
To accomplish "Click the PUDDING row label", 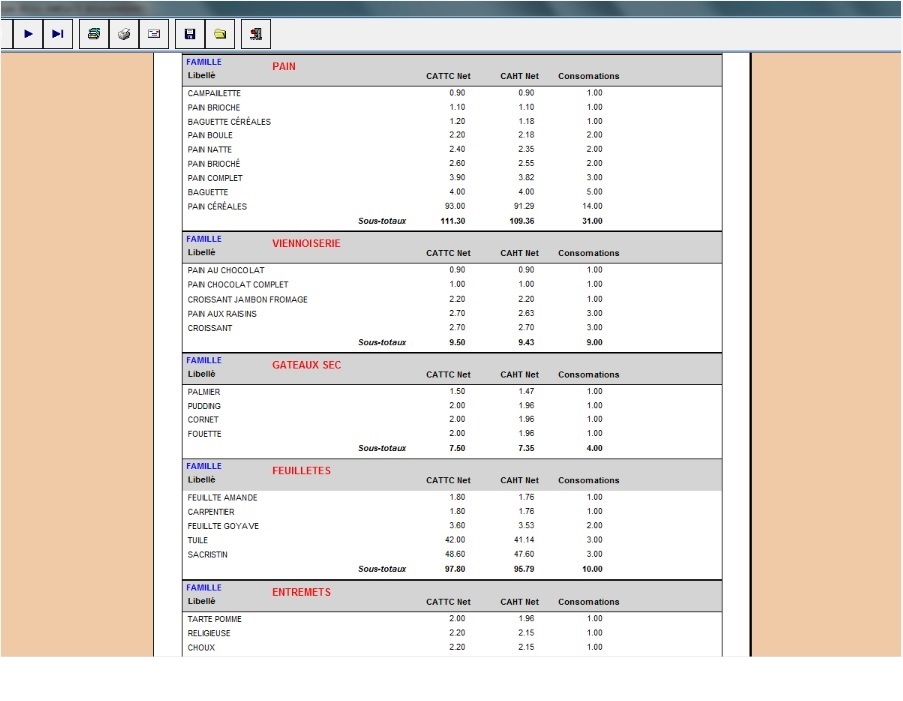I will [x=204, y=406].
